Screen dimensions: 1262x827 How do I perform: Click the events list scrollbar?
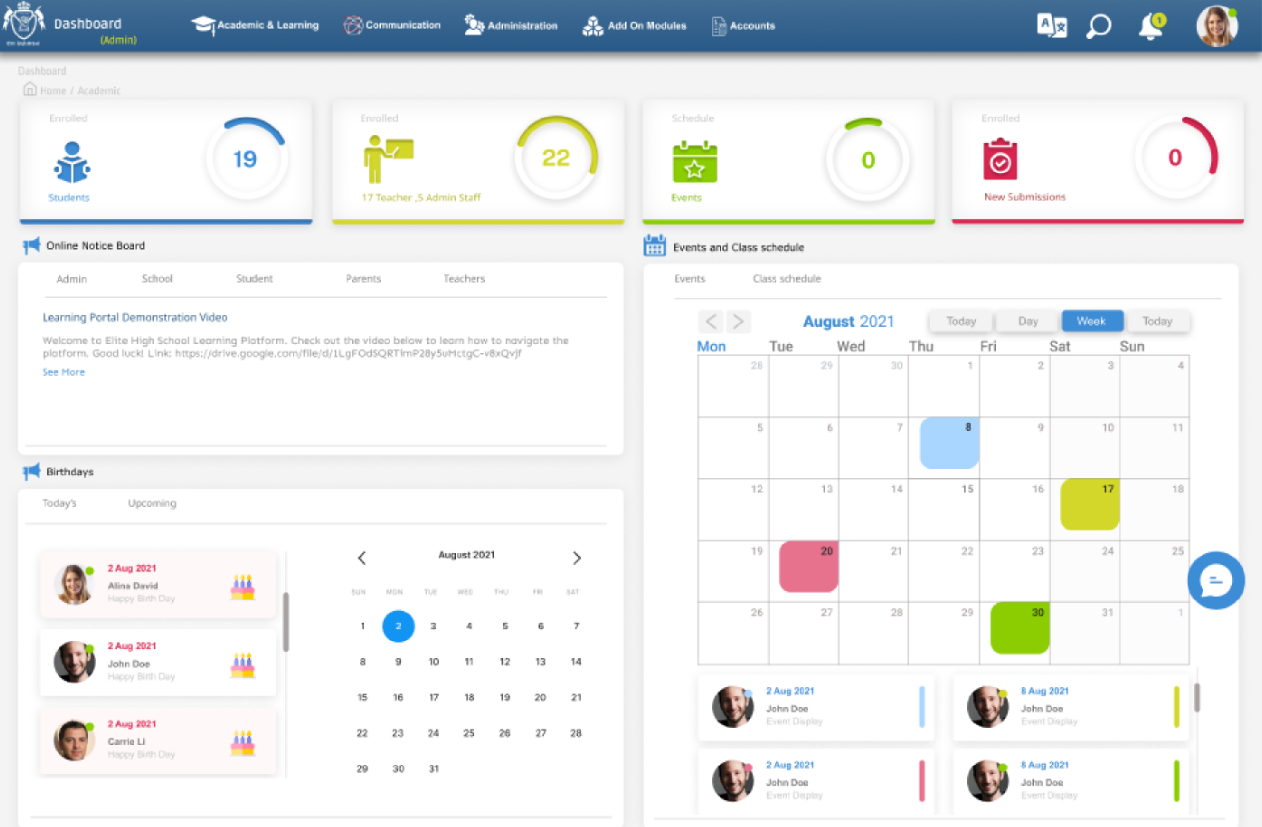point(1197,697)
